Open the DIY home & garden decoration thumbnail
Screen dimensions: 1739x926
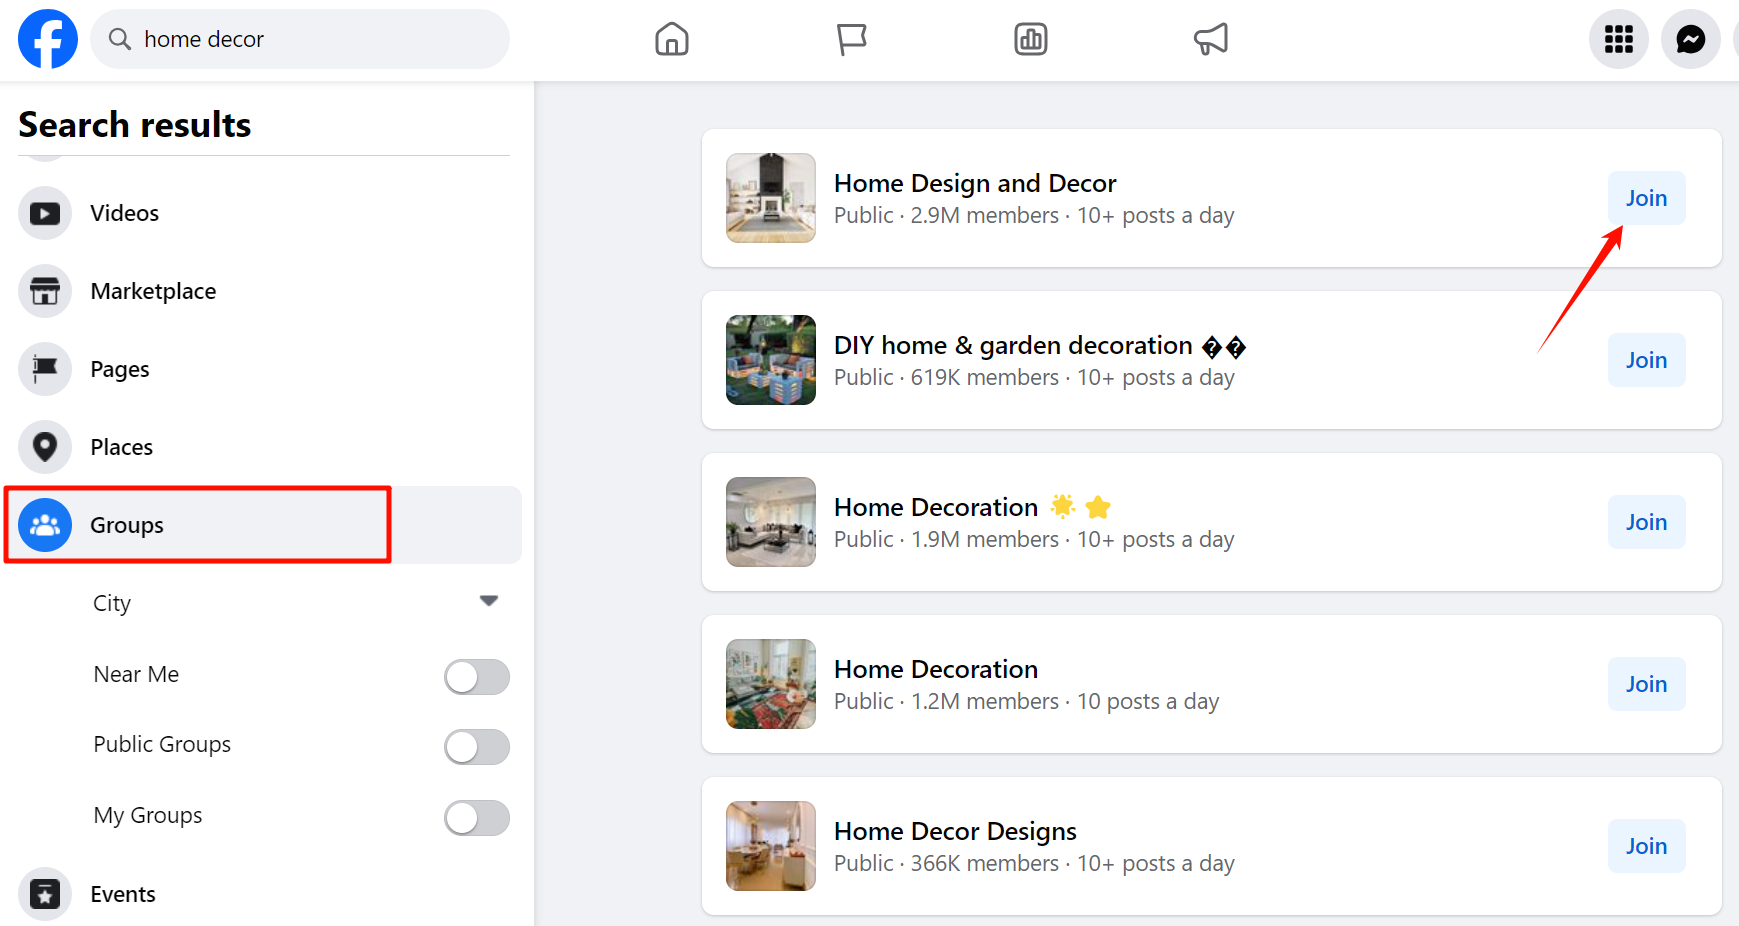(x=770, y=360)
